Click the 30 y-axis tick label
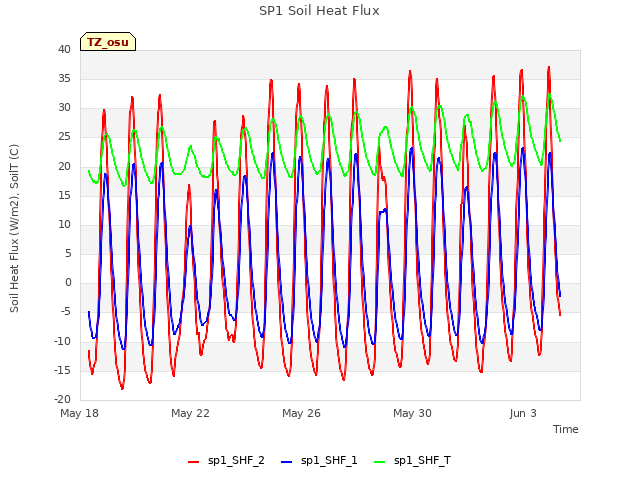 64,108
